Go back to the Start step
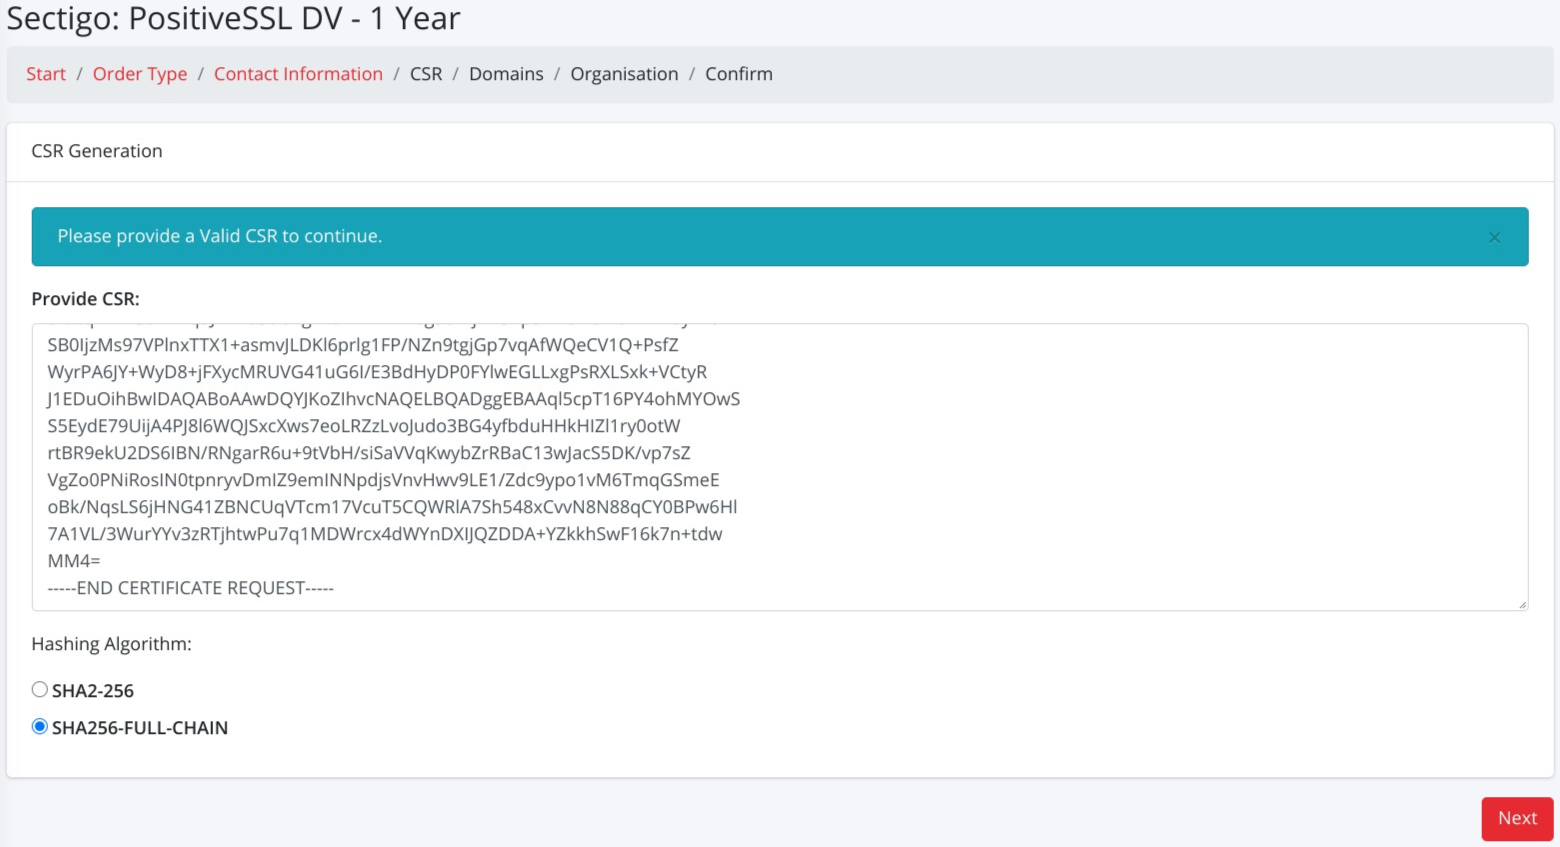This screenshot has width=1560, height=847. [46, 74]
